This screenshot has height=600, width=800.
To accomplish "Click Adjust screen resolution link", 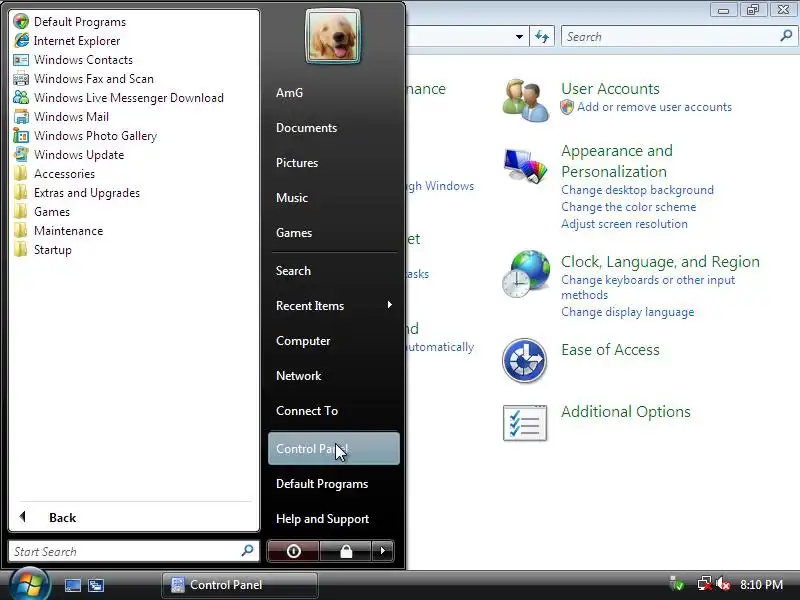I will pyautogui.click(x=624, y=224).
